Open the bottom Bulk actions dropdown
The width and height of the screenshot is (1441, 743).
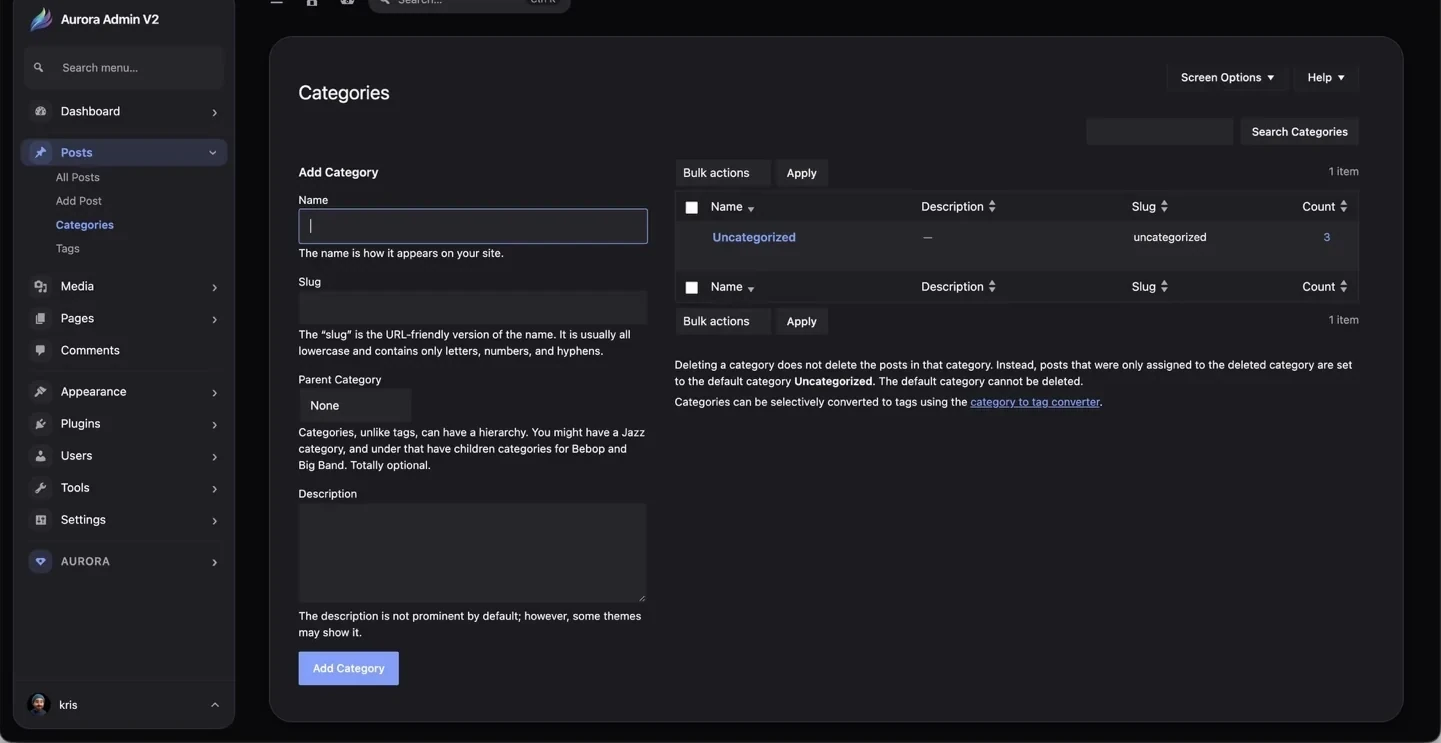722,321
